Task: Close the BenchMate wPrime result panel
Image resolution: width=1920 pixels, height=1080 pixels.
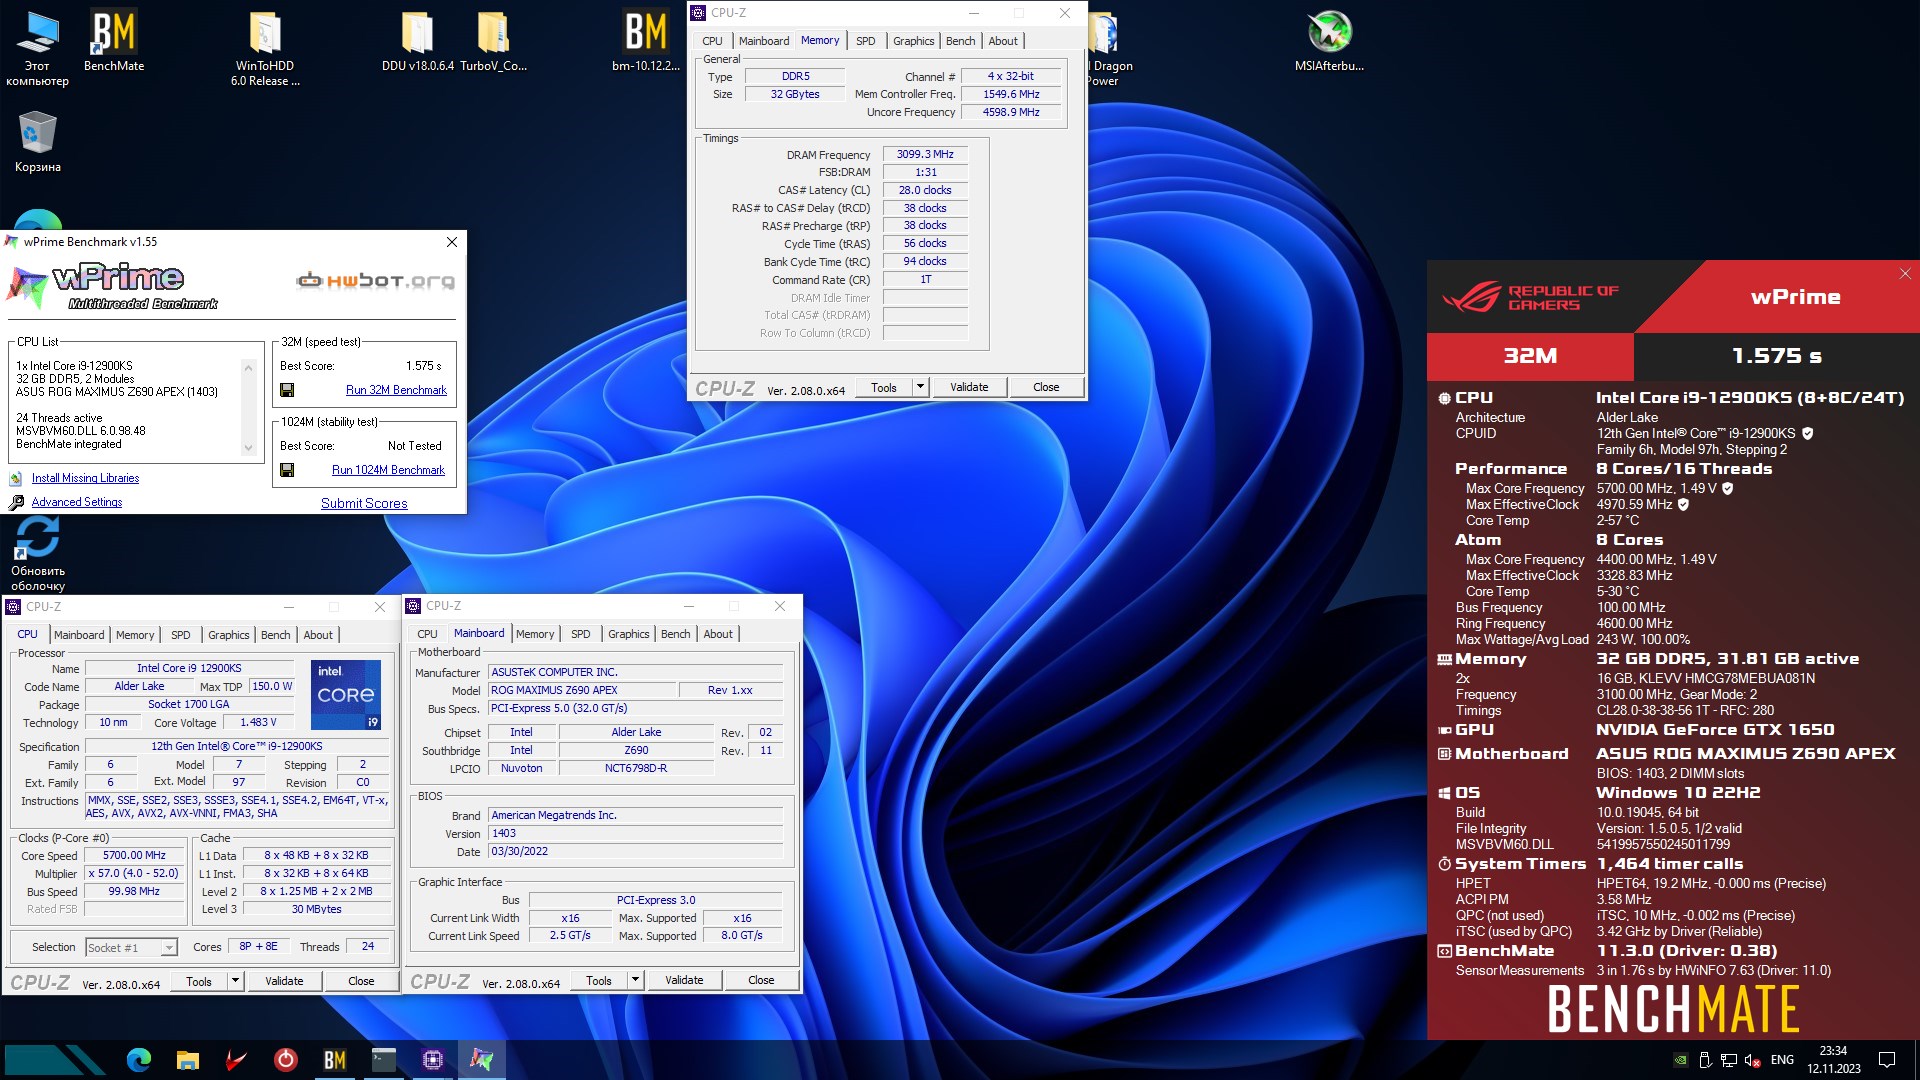Action: [x=1905, y=273]
